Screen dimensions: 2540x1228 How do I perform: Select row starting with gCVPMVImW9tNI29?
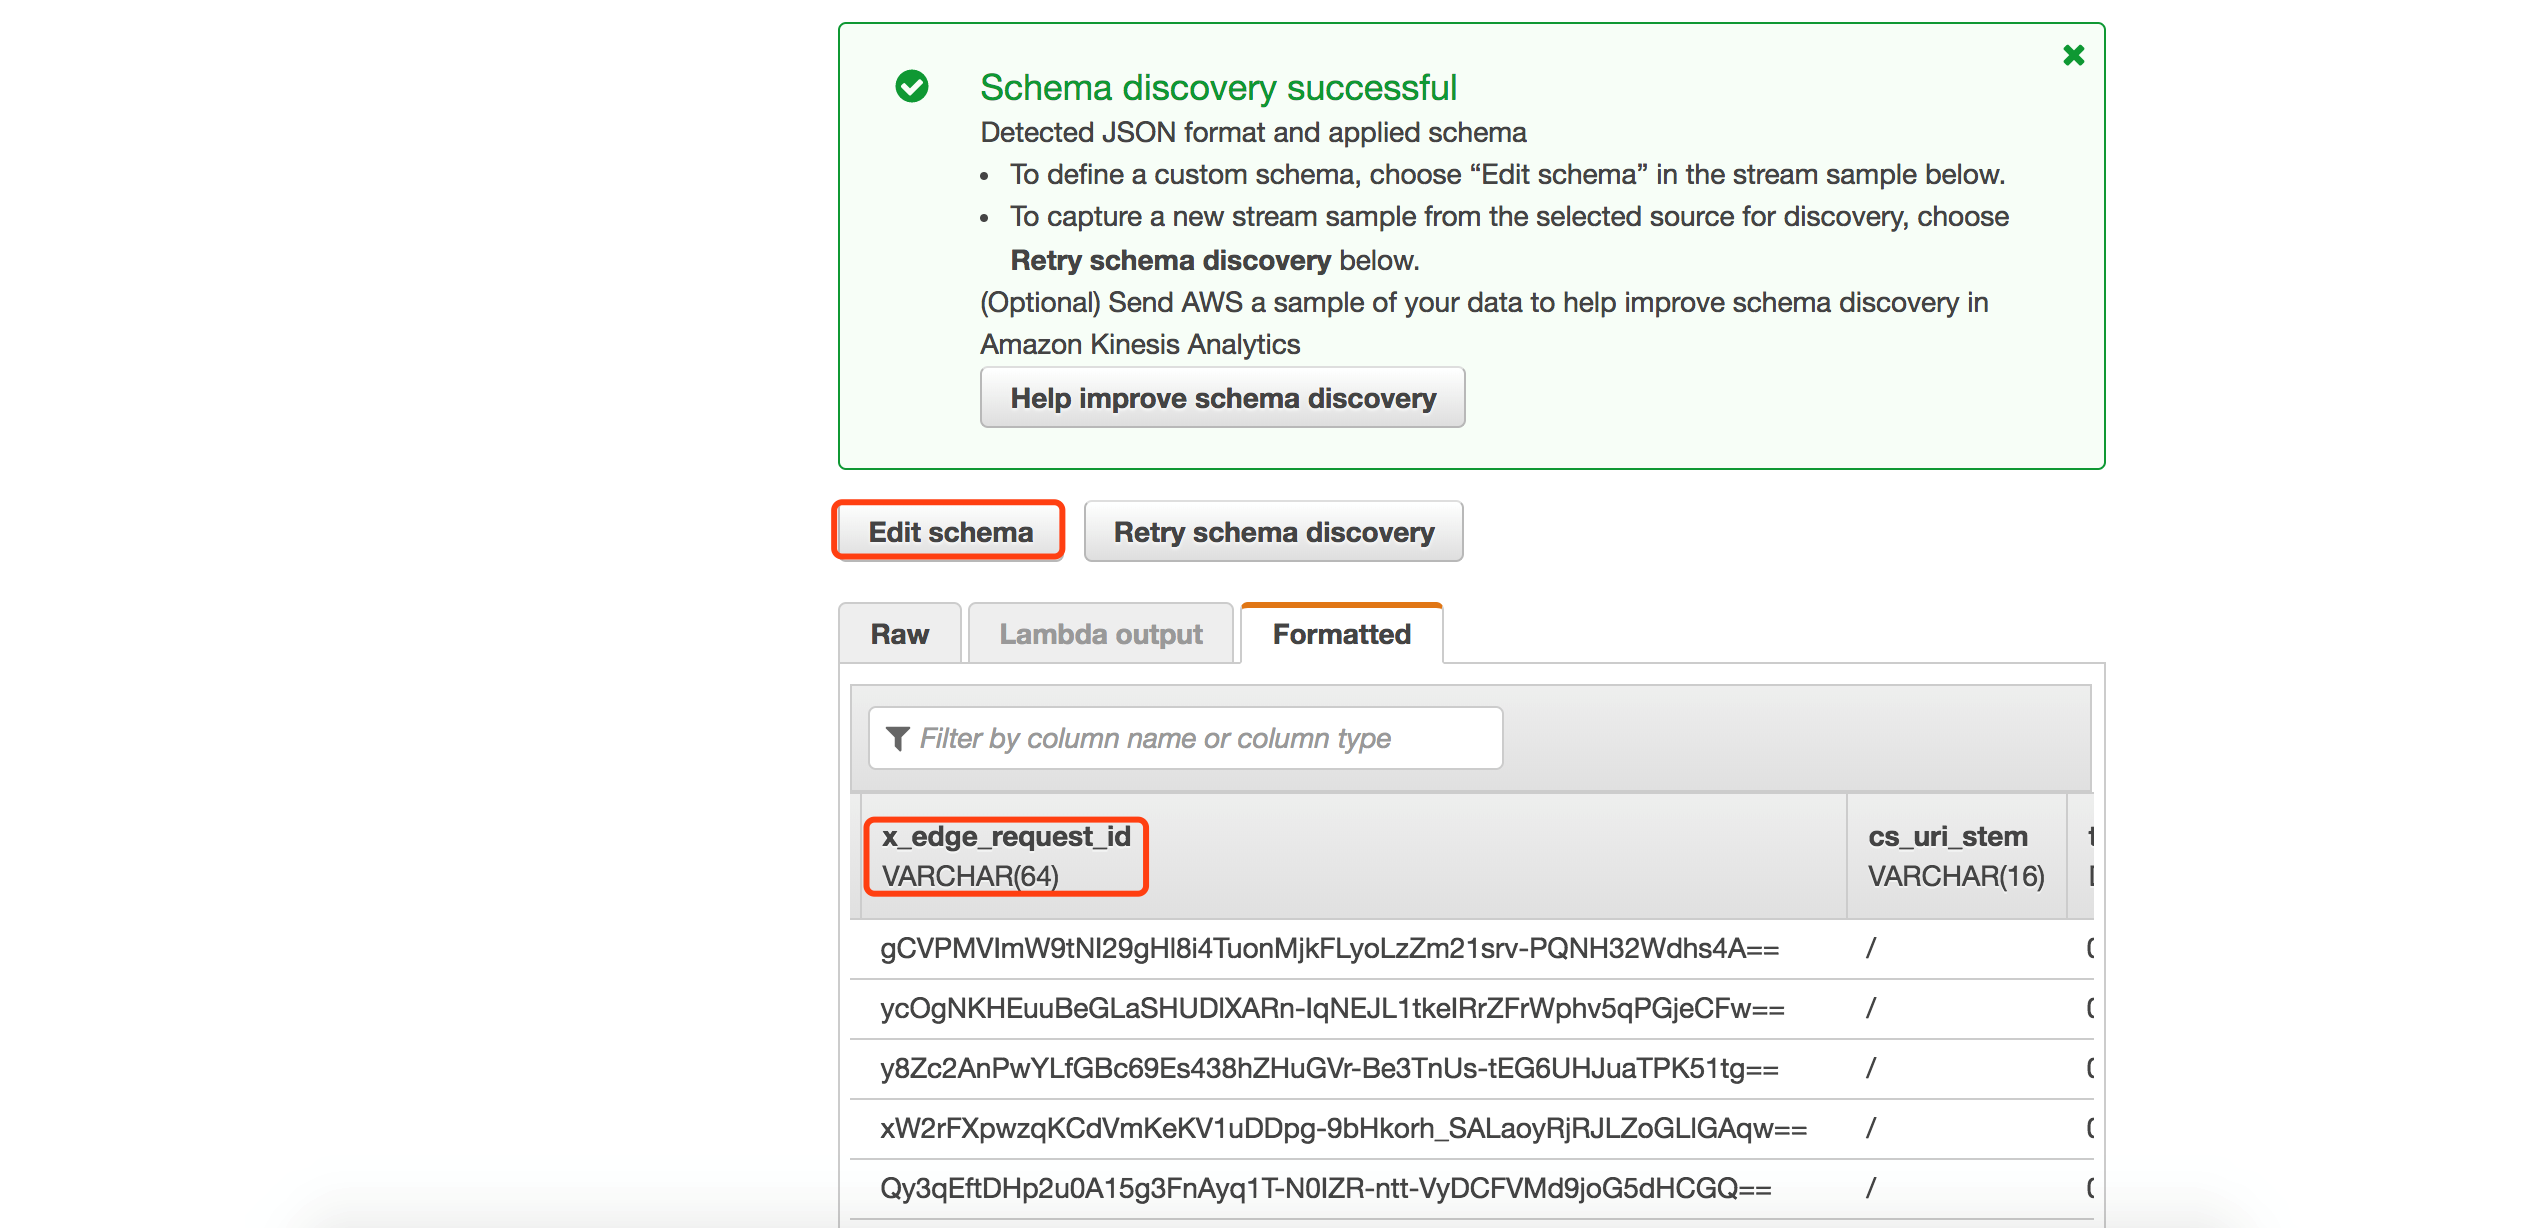point(1329,948)
